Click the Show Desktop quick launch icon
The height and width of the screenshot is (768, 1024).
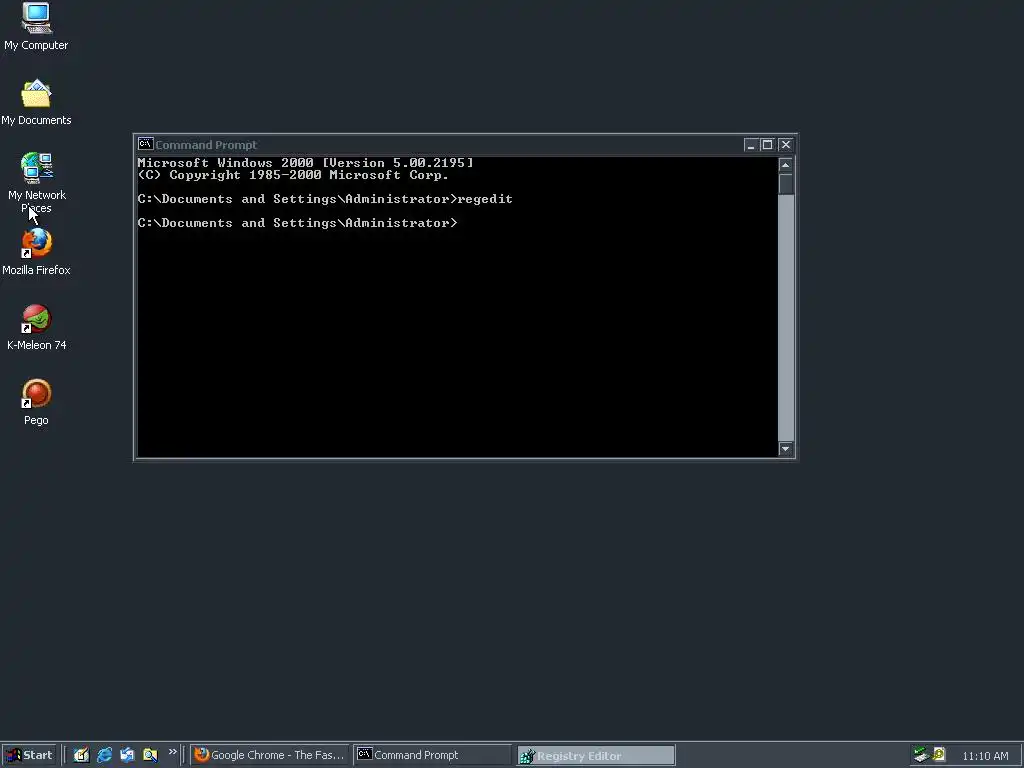point(82,755)
